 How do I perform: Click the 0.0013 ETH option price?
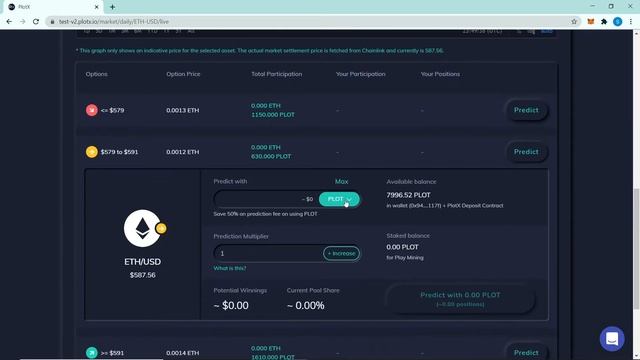pos(182,110)
